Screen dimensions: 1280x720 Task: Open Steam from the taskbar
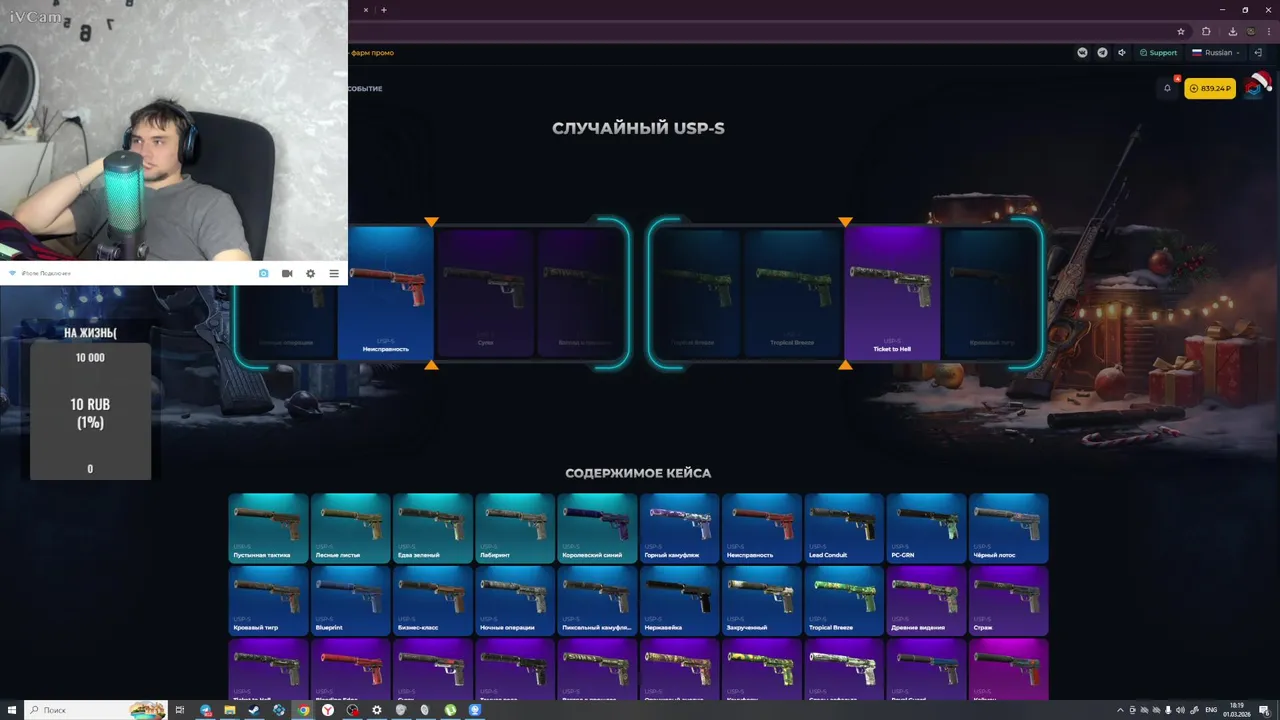pyautogui.click(x=254, y=710)
